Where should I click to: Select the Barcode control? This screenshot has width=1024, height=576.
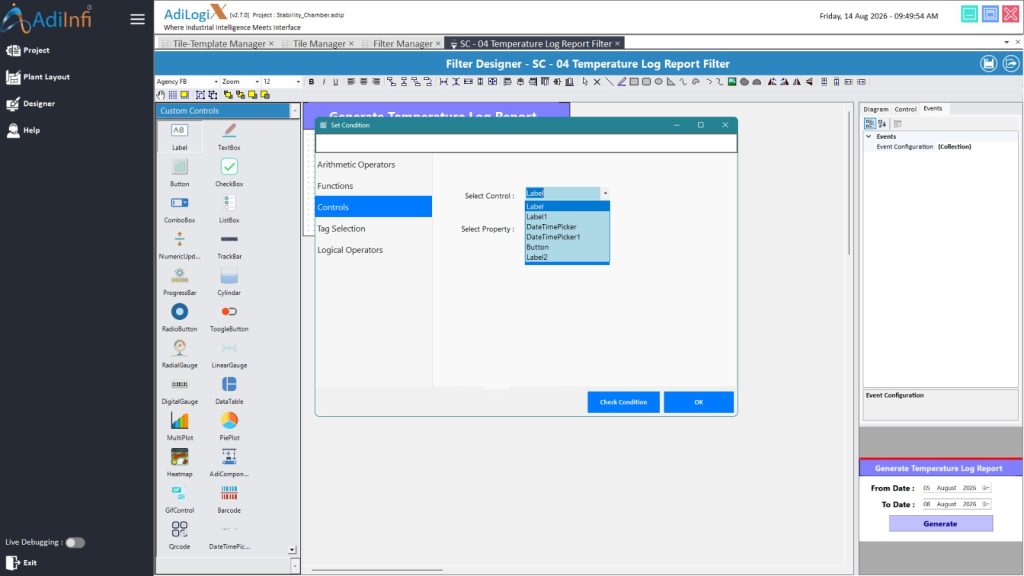(x=229, y=500)
